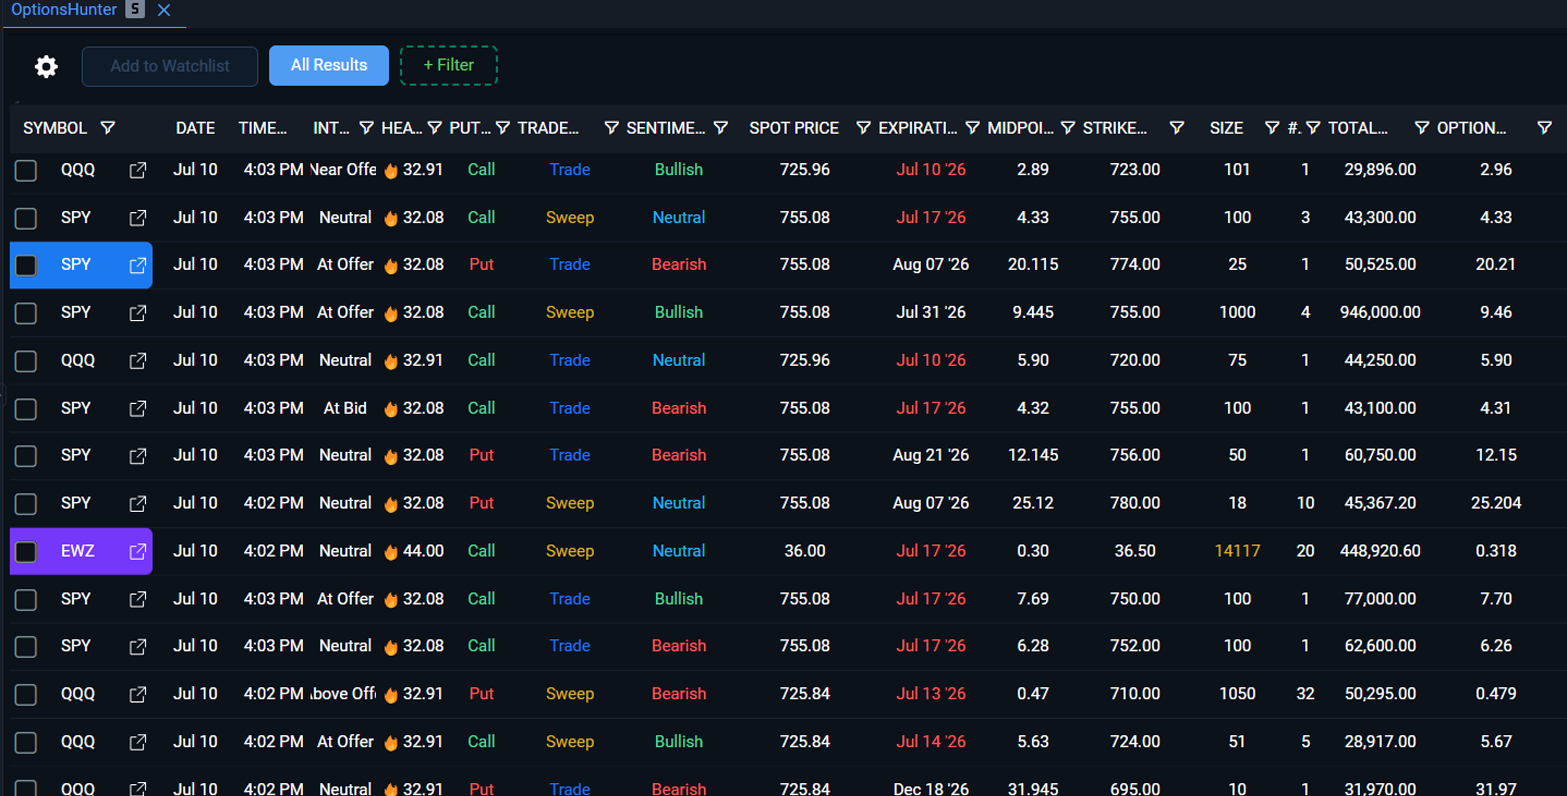This screenshot has height=796, width=1567.
Task: Open external link for QQQ 723.00 strike row
Action: pos(138,170)
